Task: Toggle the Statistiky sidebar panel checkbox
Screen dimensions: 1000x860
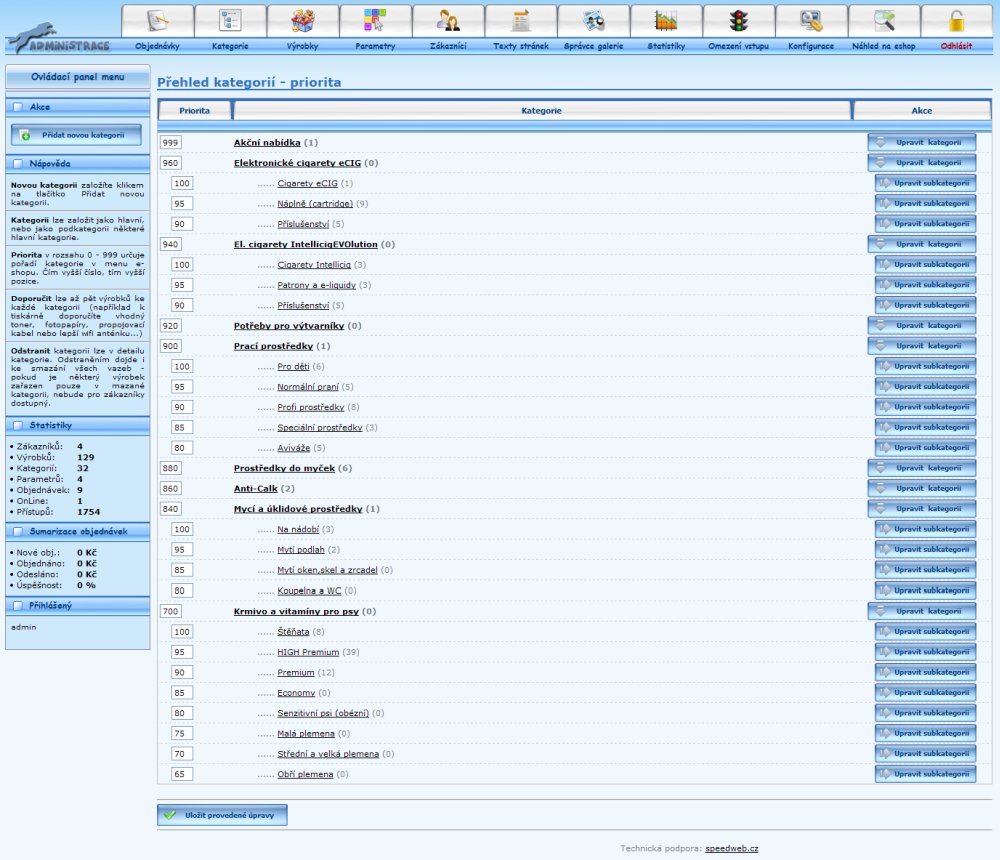Action: coord(18,426)
